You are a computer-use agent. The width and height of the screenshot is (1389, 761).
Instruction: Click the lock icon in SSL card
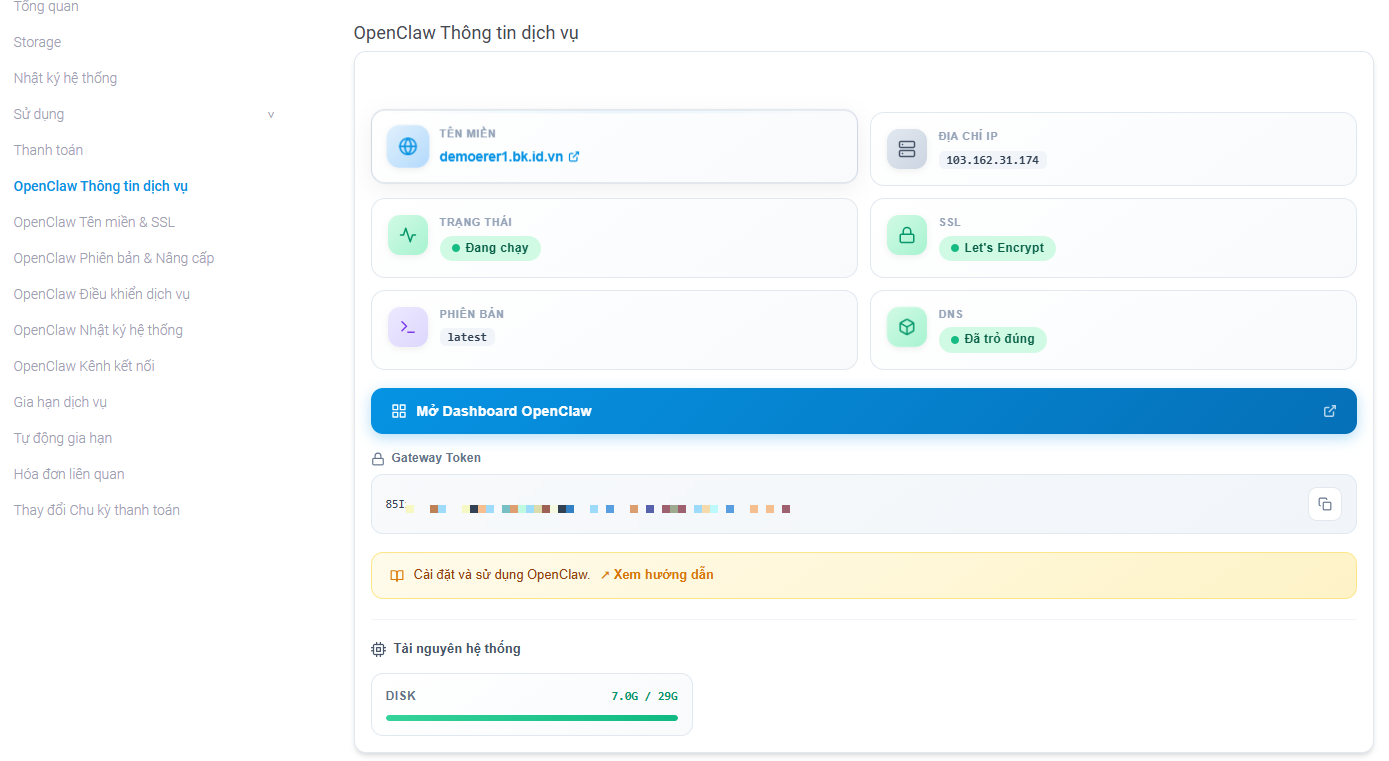(x=907, y=236)
